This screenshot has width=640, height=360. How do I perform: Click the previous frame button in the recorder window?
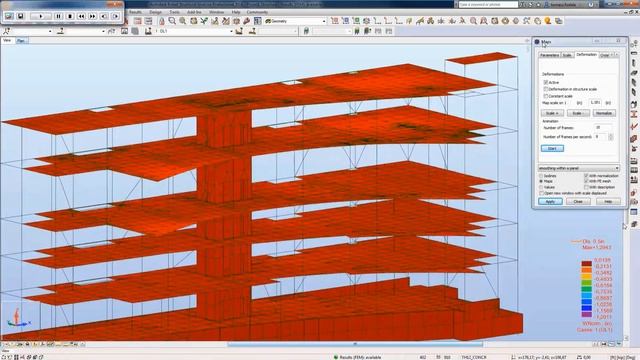(x=104, y=16)
